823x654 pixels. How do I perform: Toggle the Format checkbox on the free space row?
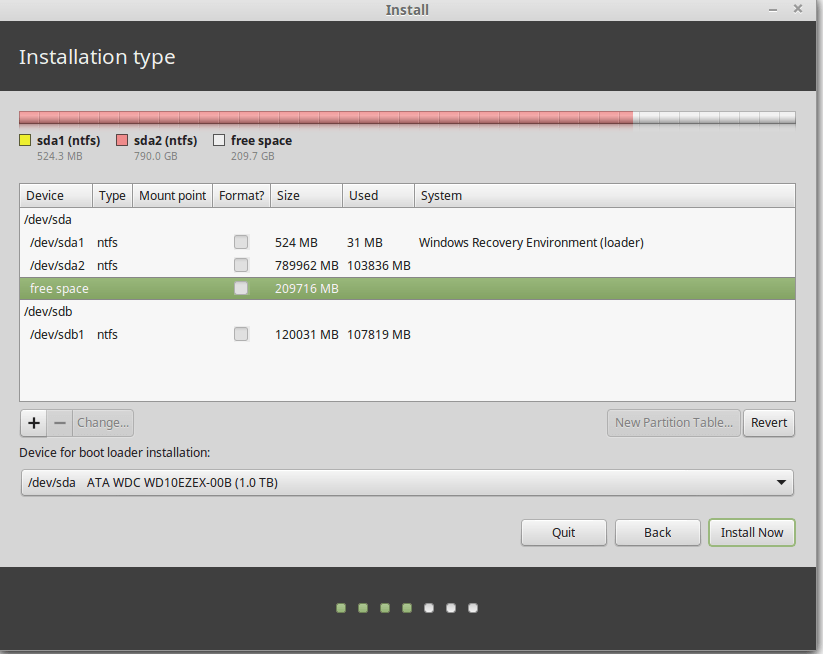(x=240, y=288)
